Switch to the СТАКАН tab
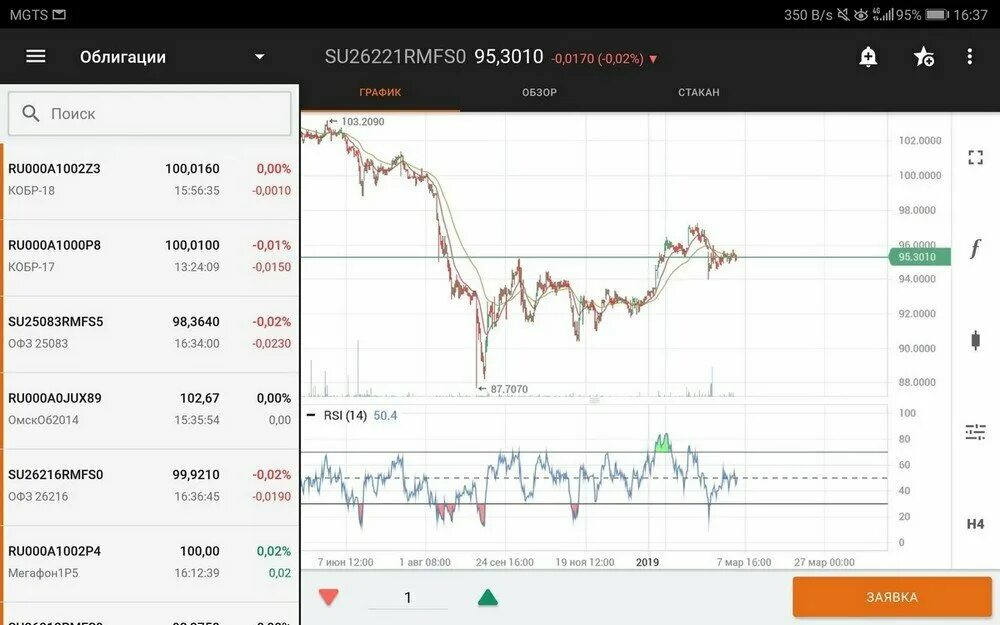1000x625 pixels. [699, 92]
